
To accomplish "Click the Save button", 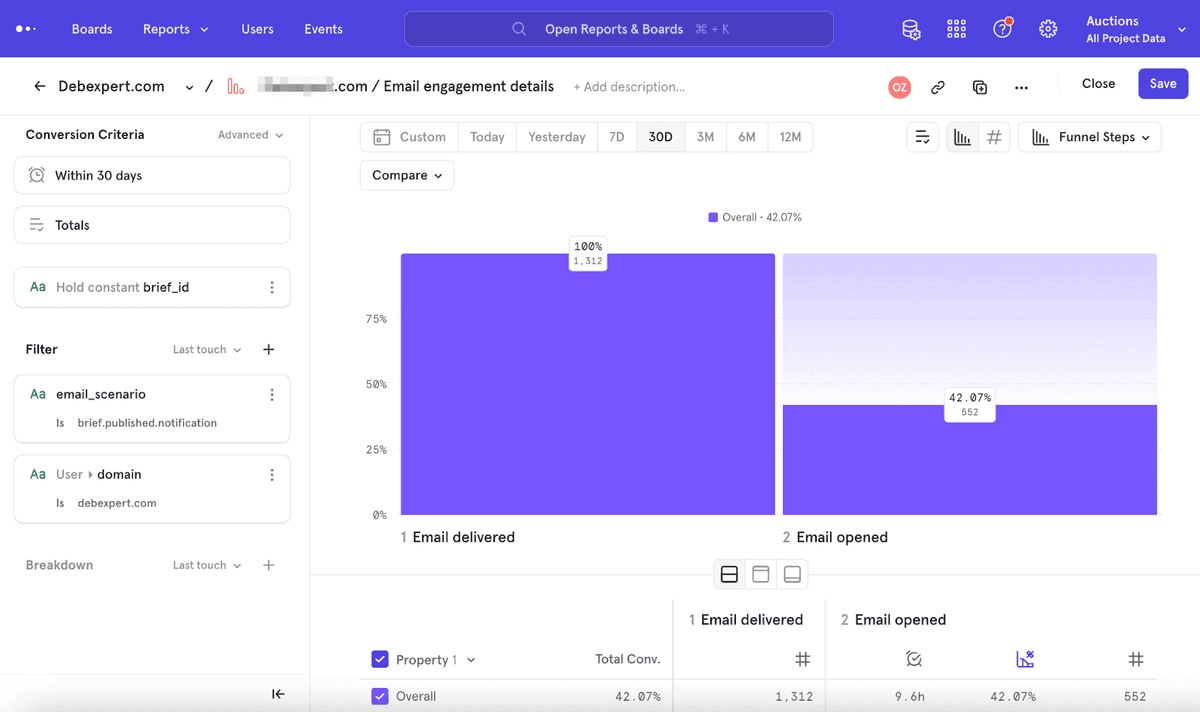I will [1162, 84].
